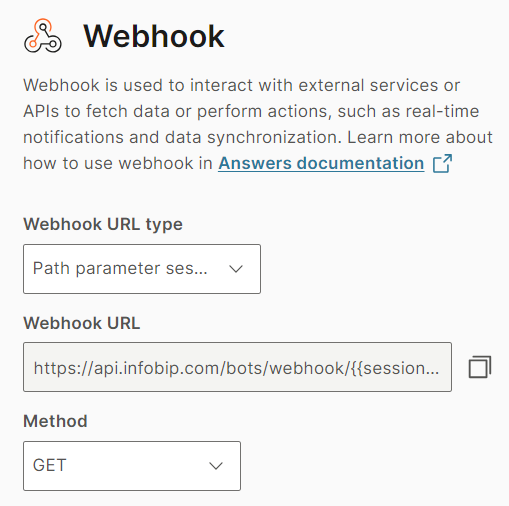The height and width of the screenshot is (506, 509).
Task: Click the chevron arrow in the Method box
Action: pyautogui.click(x=216, y=466)
